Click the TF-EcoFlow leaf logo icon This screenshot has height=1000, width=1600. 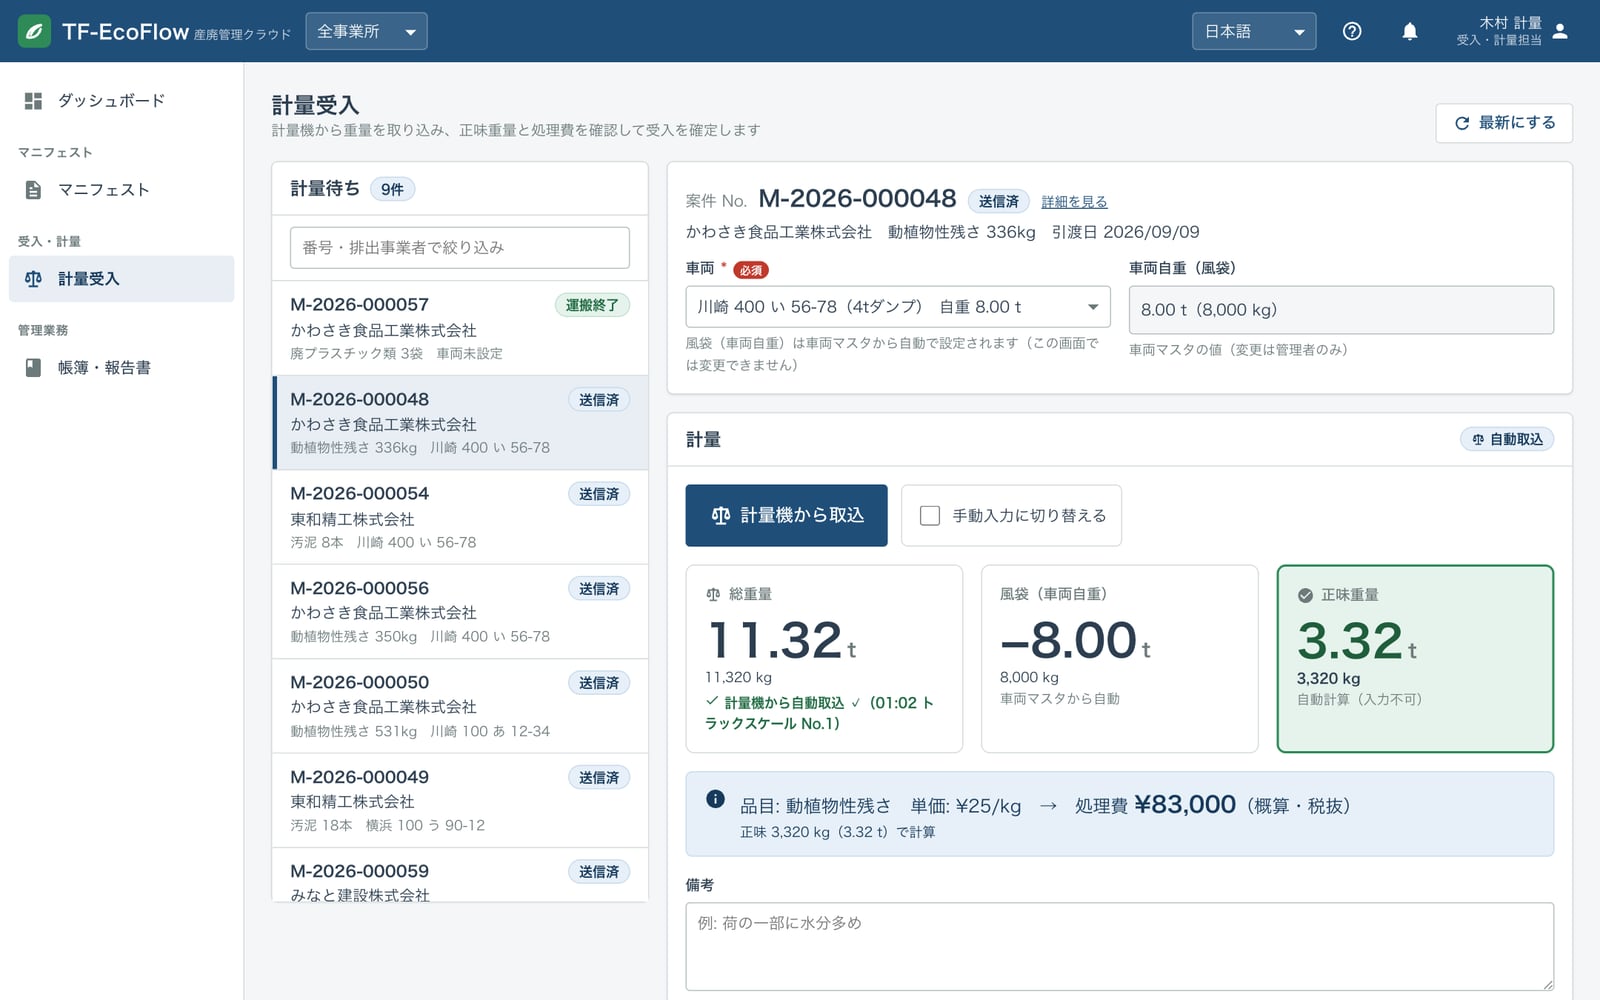click(34, 31)
